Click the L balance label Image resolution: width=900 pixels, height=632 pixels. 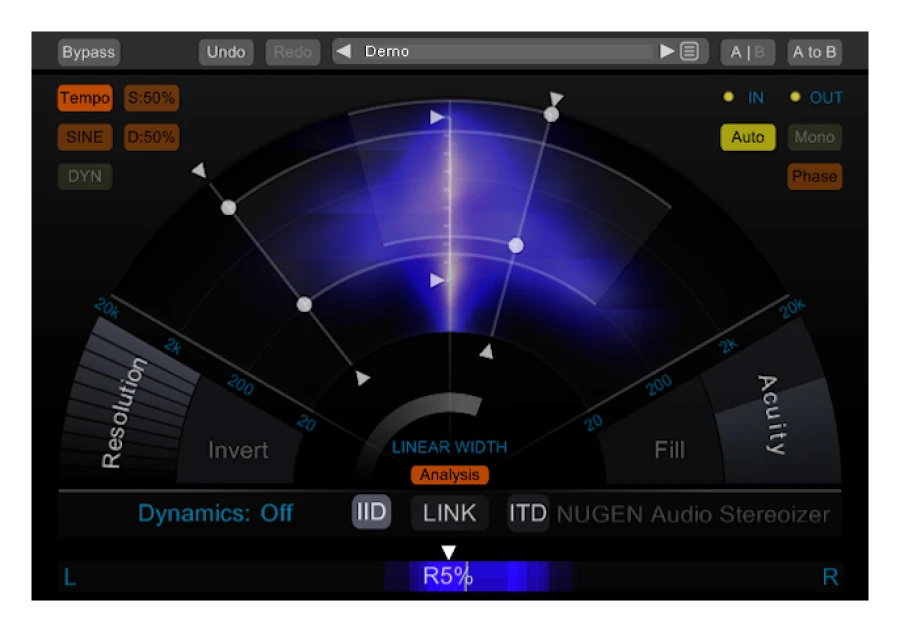coord(69,577)
